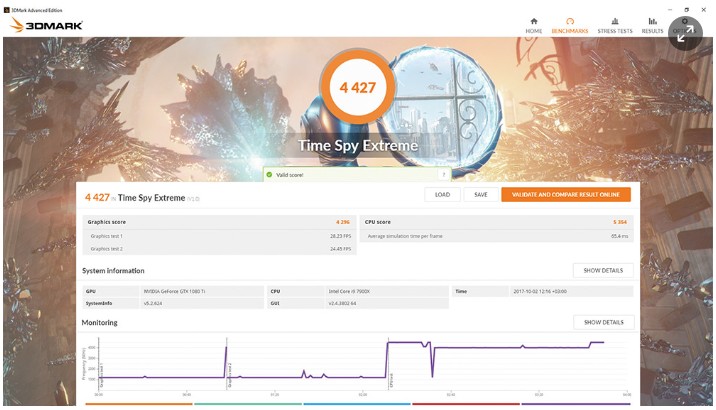716x410 pixels.
Task: Minimize the 3DMark window
Action: 670,9
